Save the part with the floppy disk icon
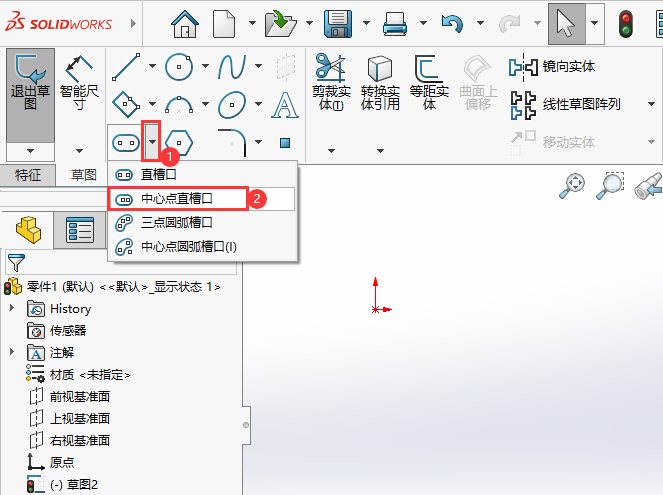 pyautogui.click(x=338, y=24)
